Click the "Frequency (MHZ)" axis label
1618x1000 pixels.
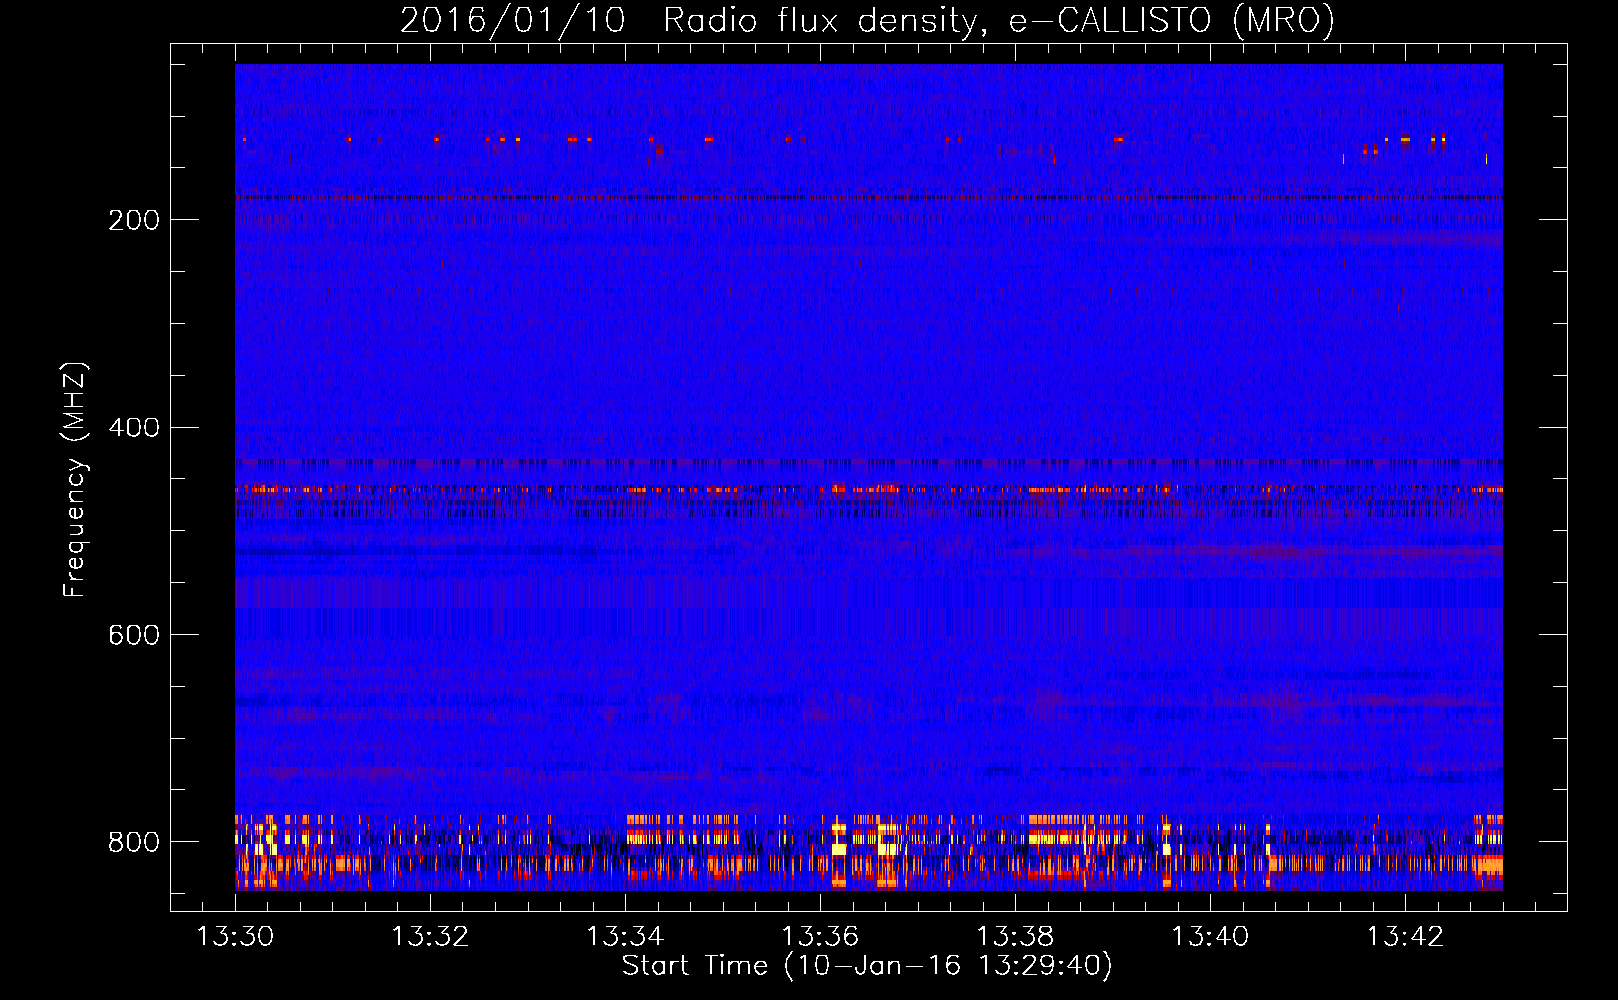point(75,480)
